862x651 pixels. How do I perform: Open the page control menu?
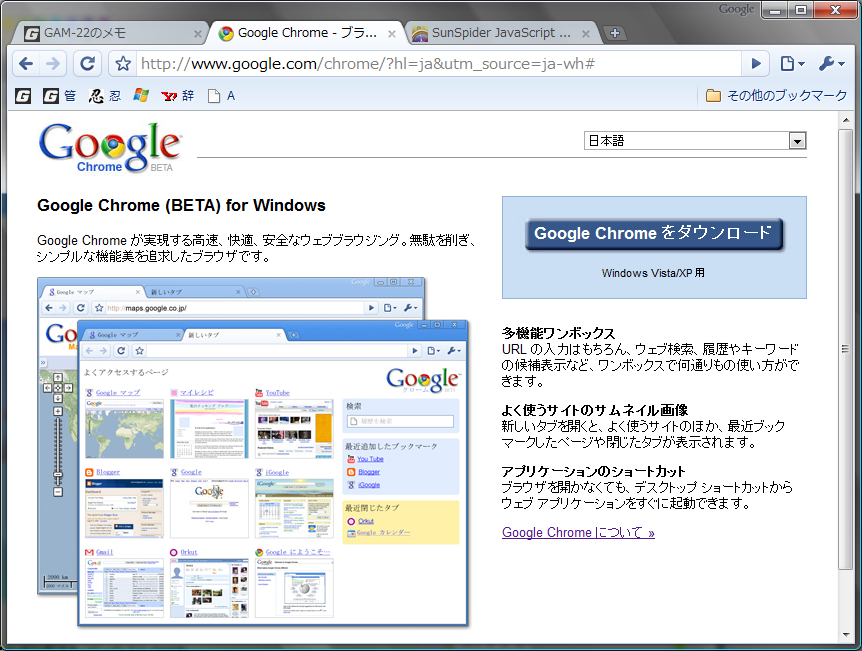click(792, 64)
